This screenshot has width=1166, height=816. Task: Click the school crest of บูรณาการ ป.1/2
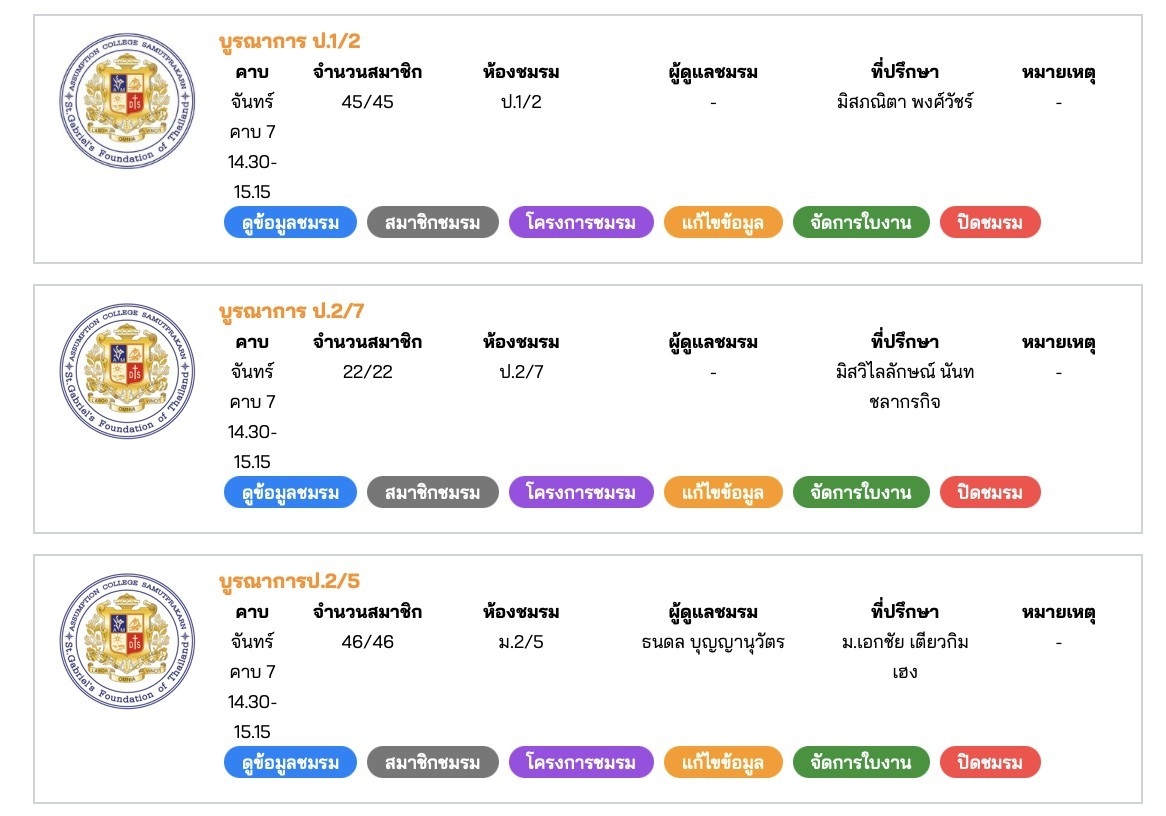[127, 100]
